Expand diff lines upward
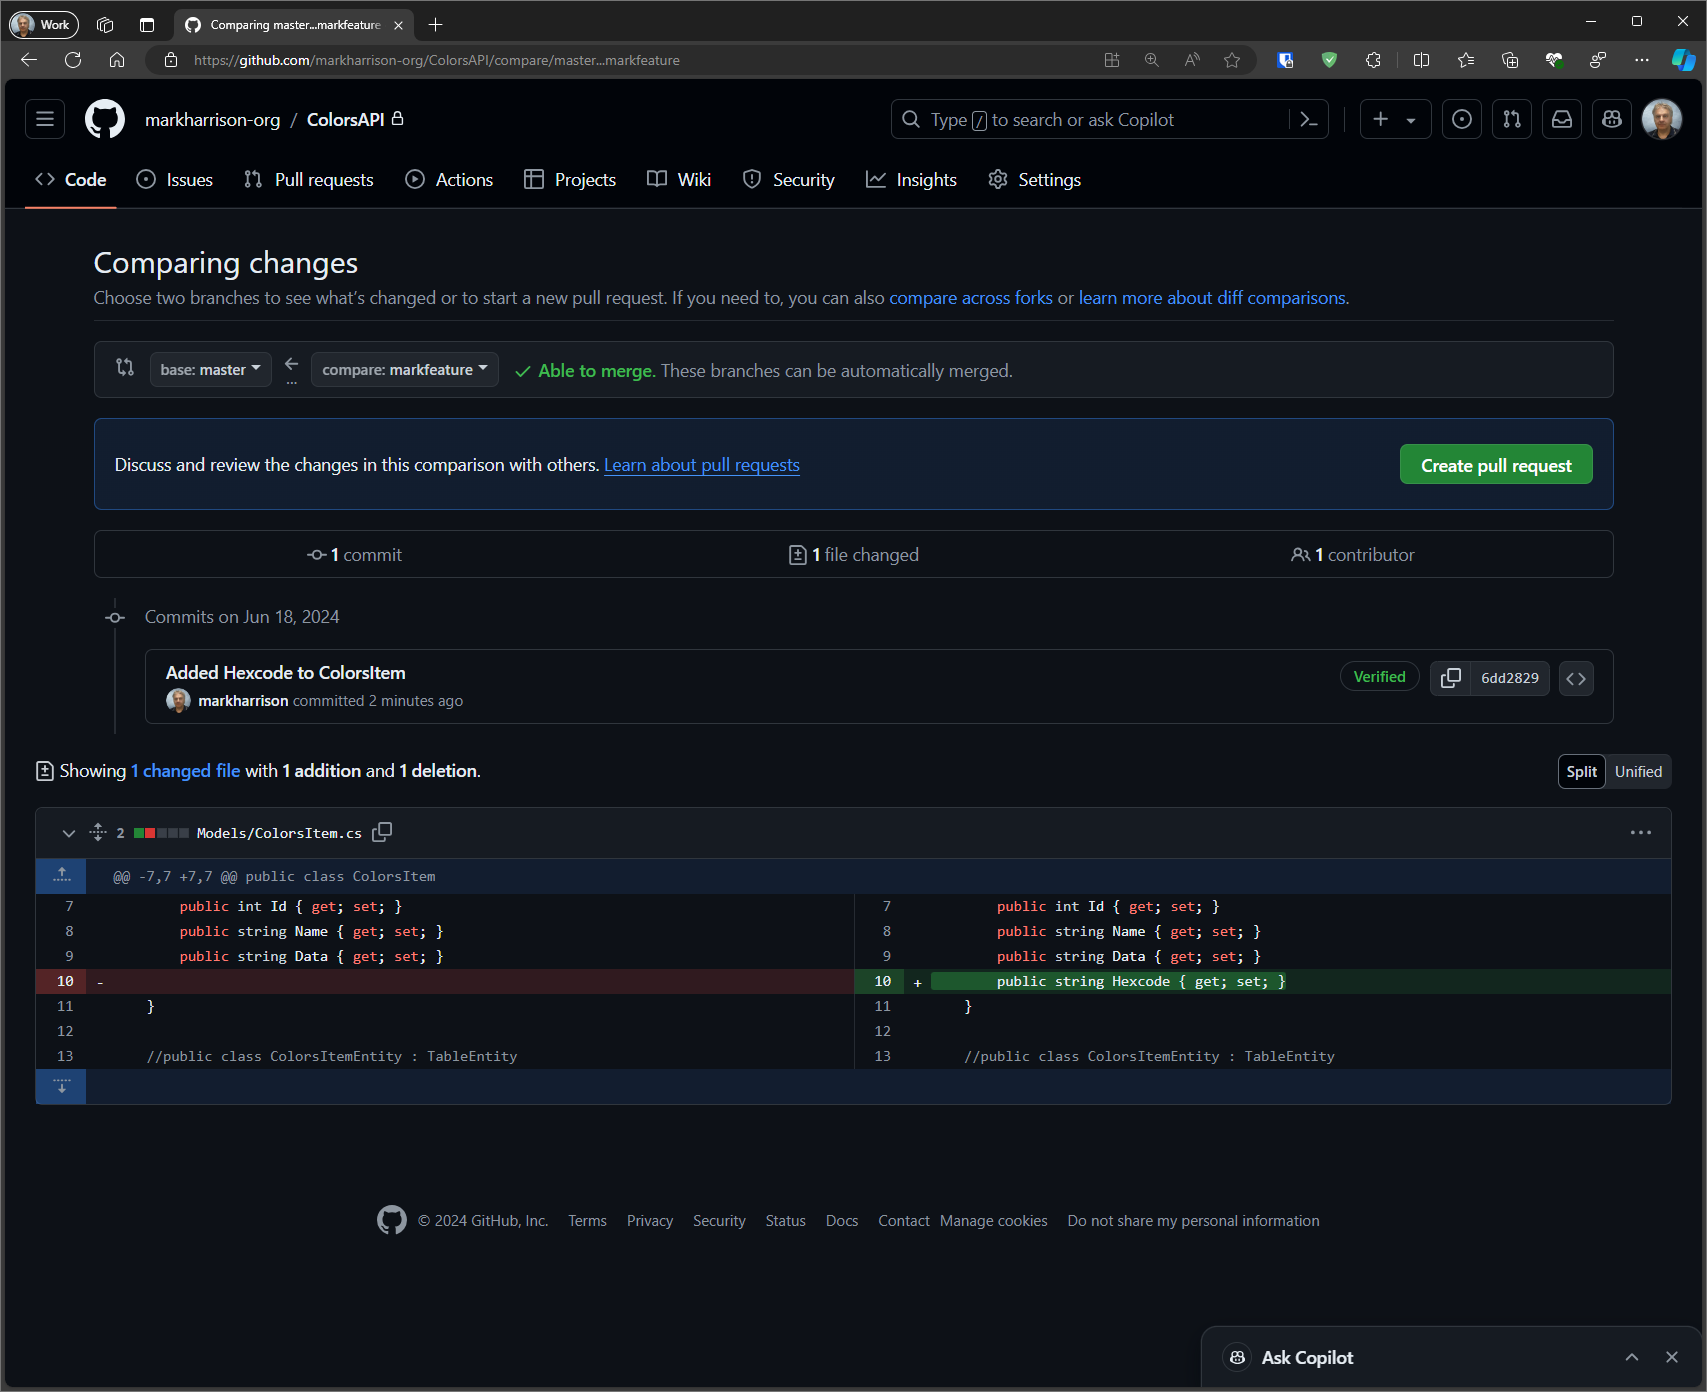 [62, 875]
